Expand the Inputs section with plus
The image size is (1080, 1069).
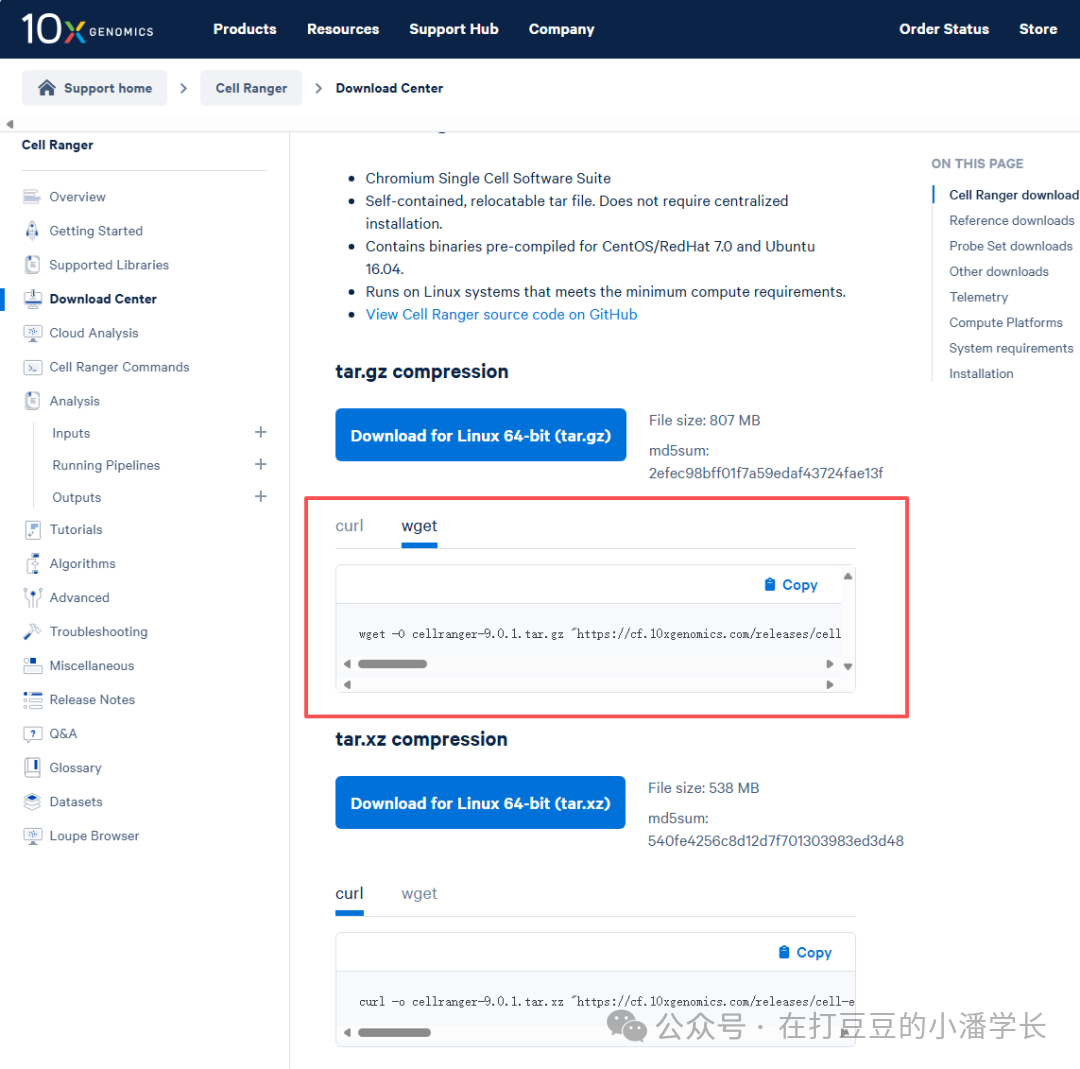click(x=260, y=433)
